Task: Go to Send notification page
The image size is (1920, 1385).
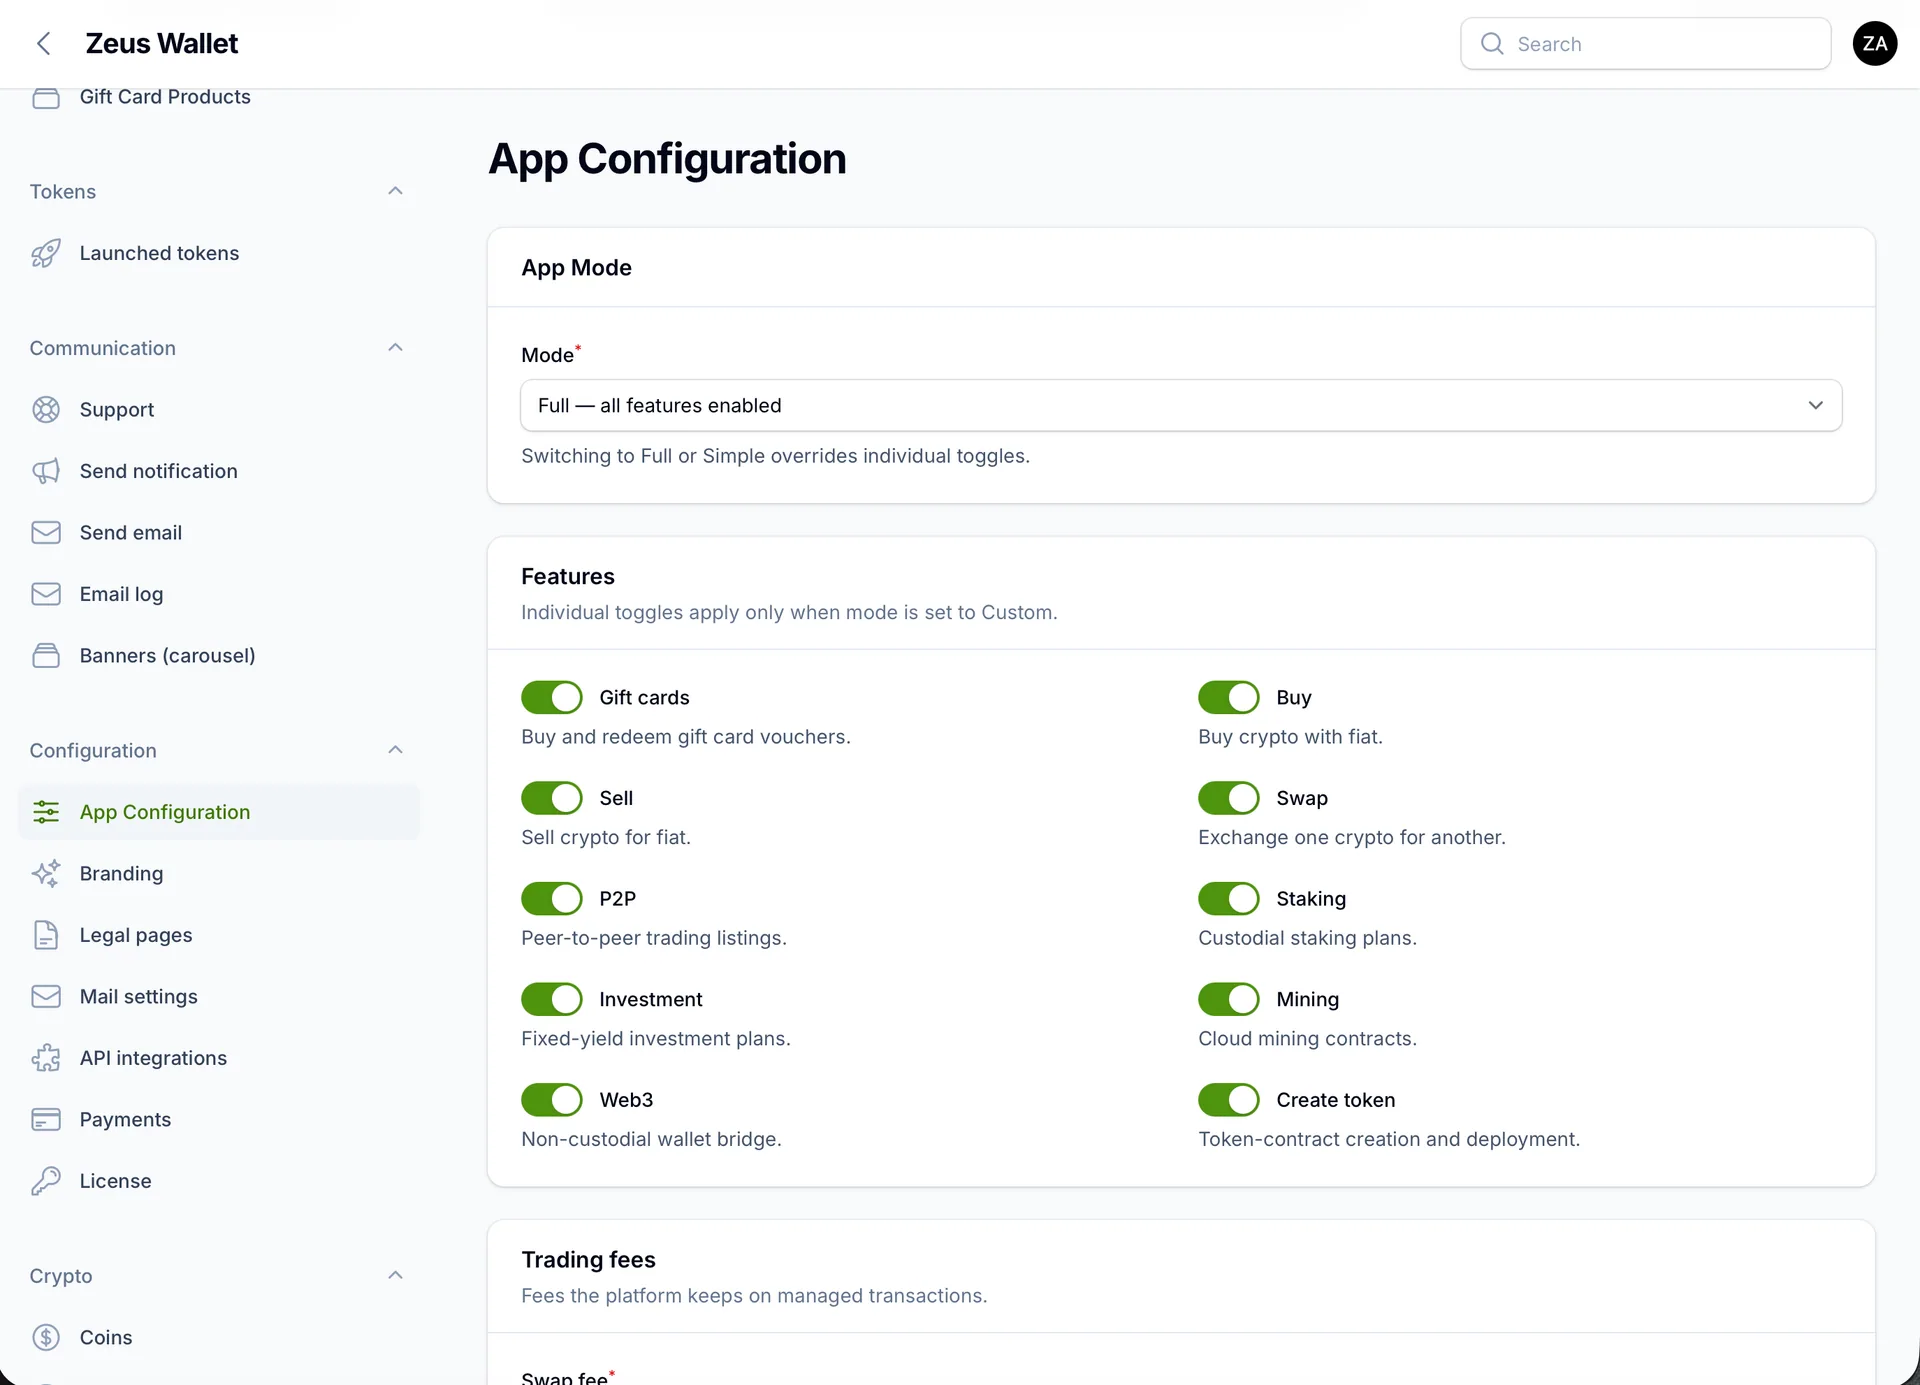Action: click(x=219, y=471)
